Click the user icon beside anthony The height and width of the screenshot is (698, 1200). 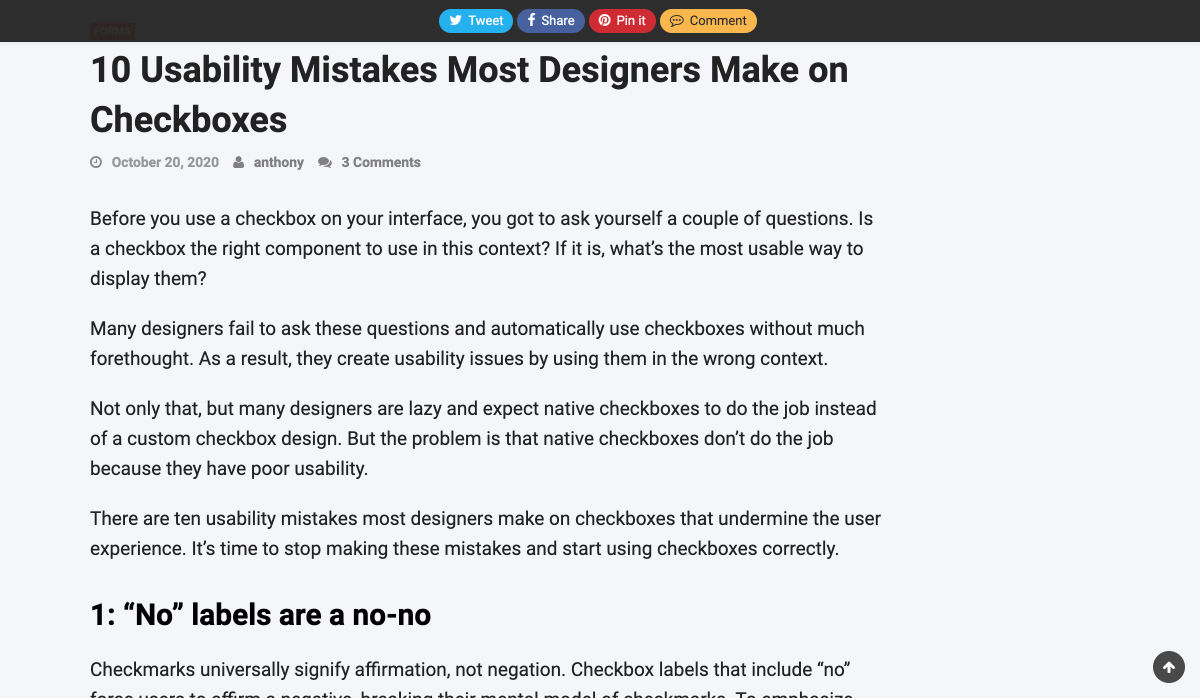(x=238, y=162)
